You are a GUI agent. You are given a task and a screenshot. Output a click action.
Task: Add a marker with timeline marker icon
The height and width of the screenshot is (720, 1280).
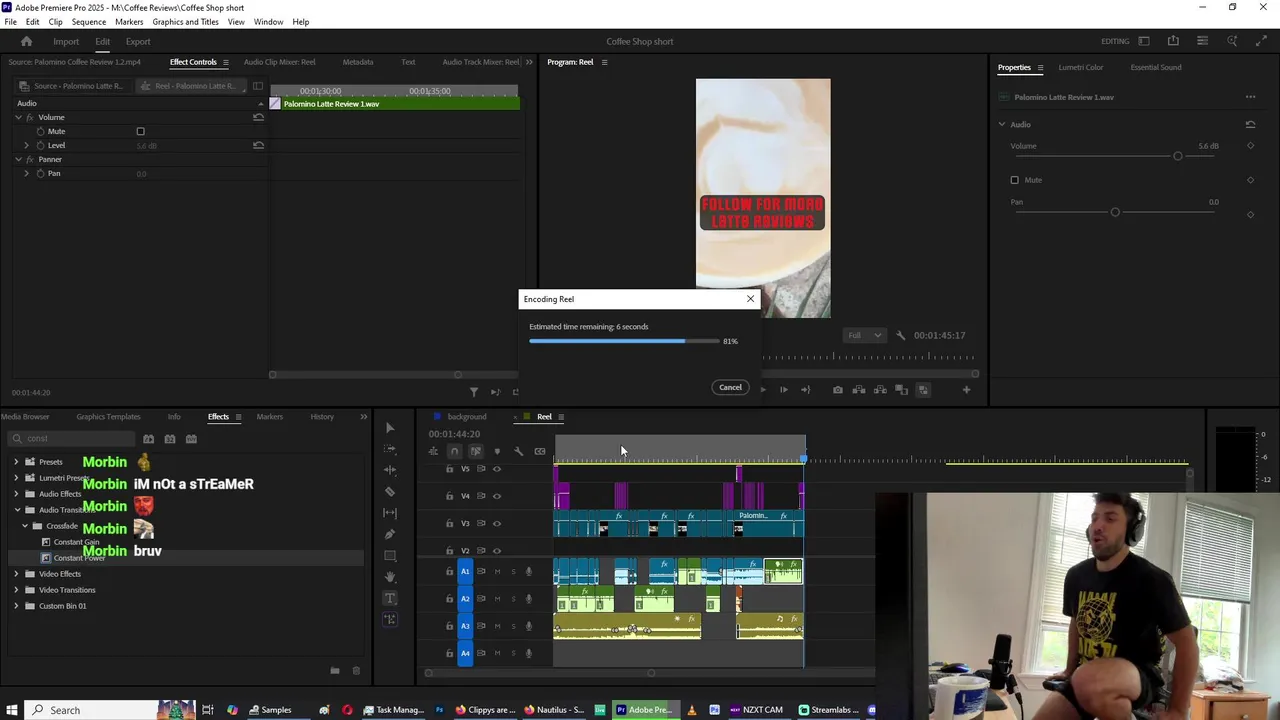497,451
